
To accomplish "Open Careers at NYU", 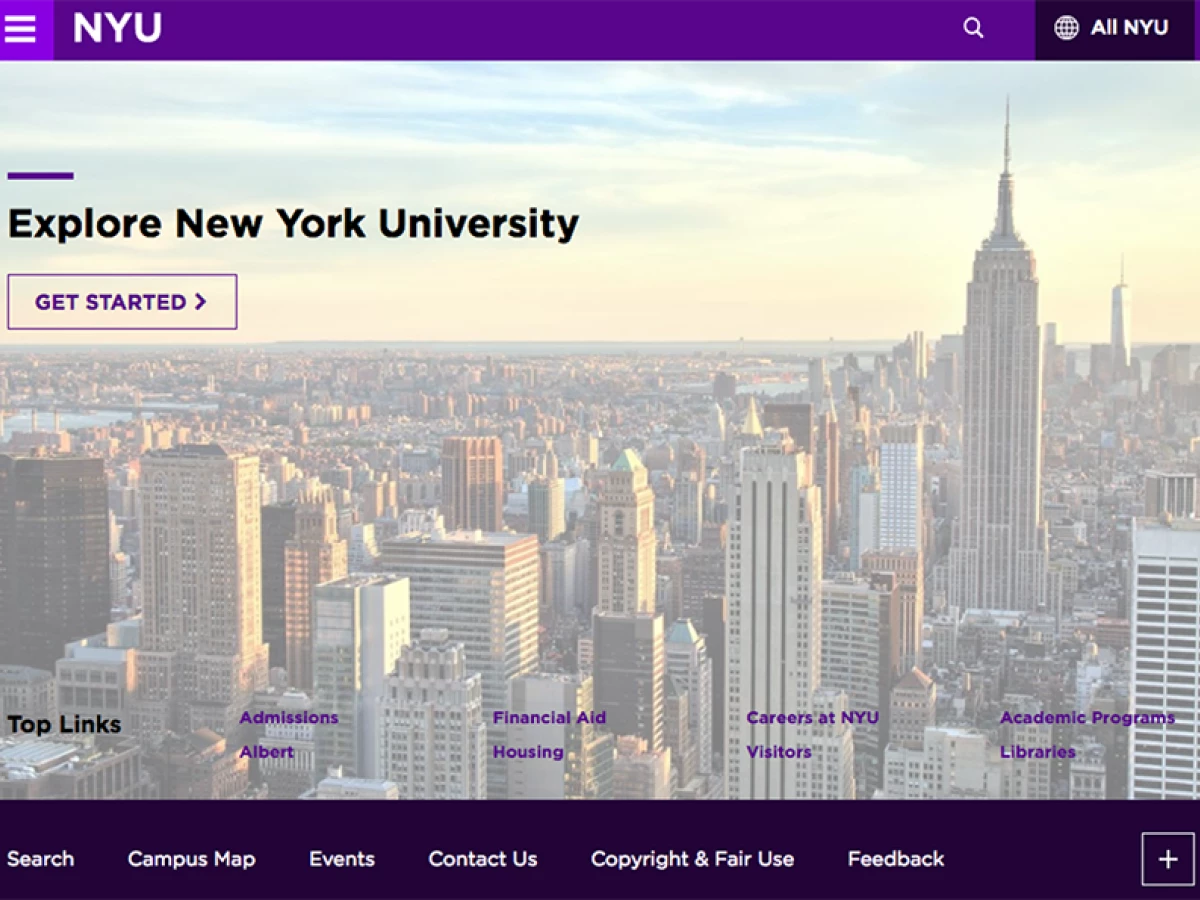I will pyautogui.click(x=813, y=718).
